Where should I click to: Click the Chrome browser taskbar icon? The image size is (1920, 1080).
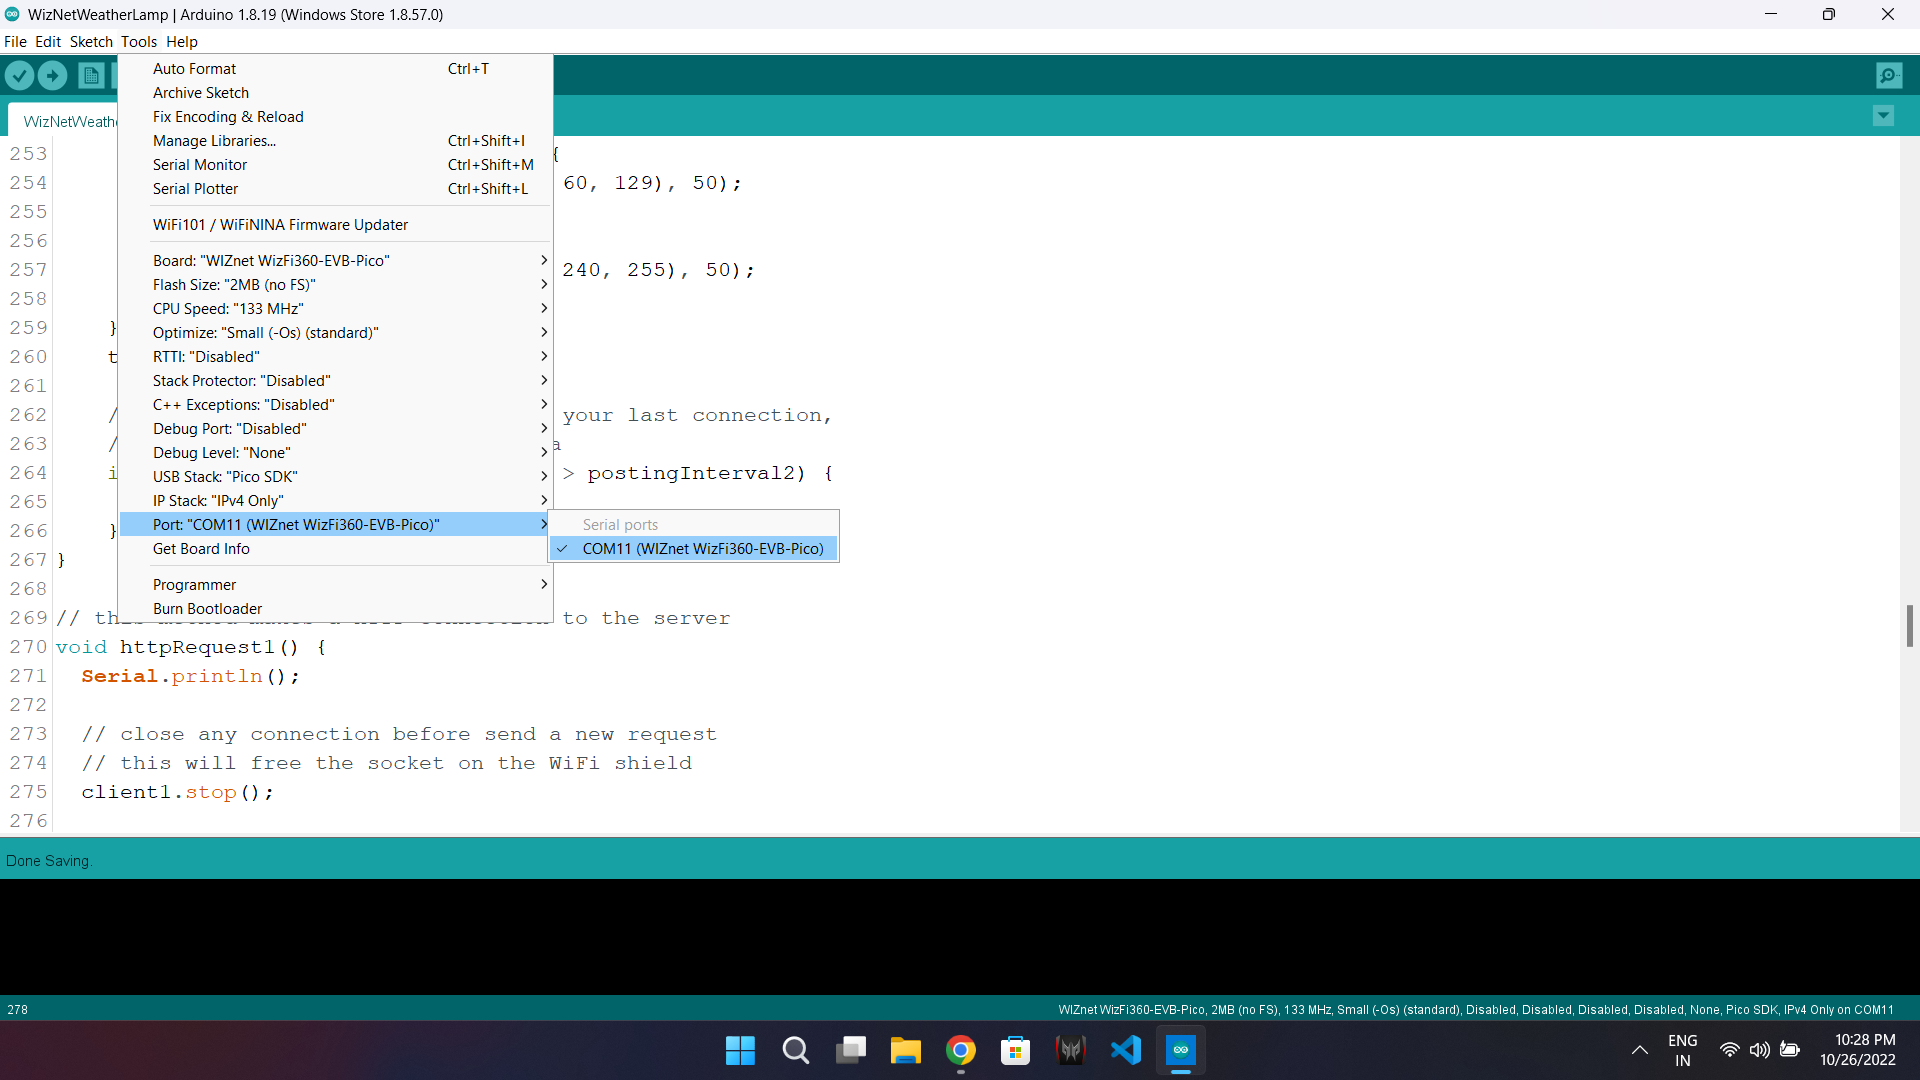coord(963,1050)
